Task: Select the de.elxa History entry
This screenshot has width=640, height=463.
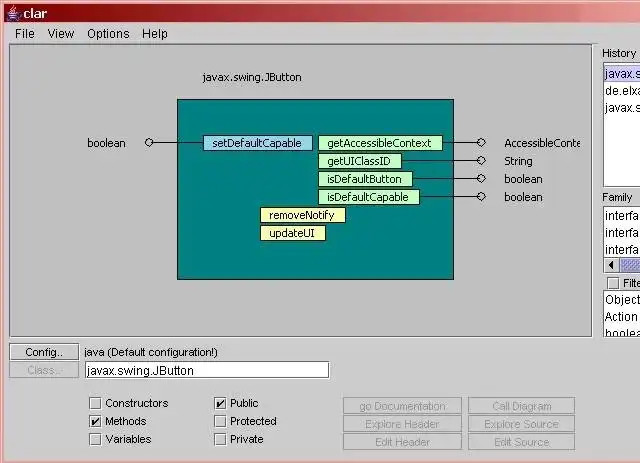Action: [x=622, y=91]
